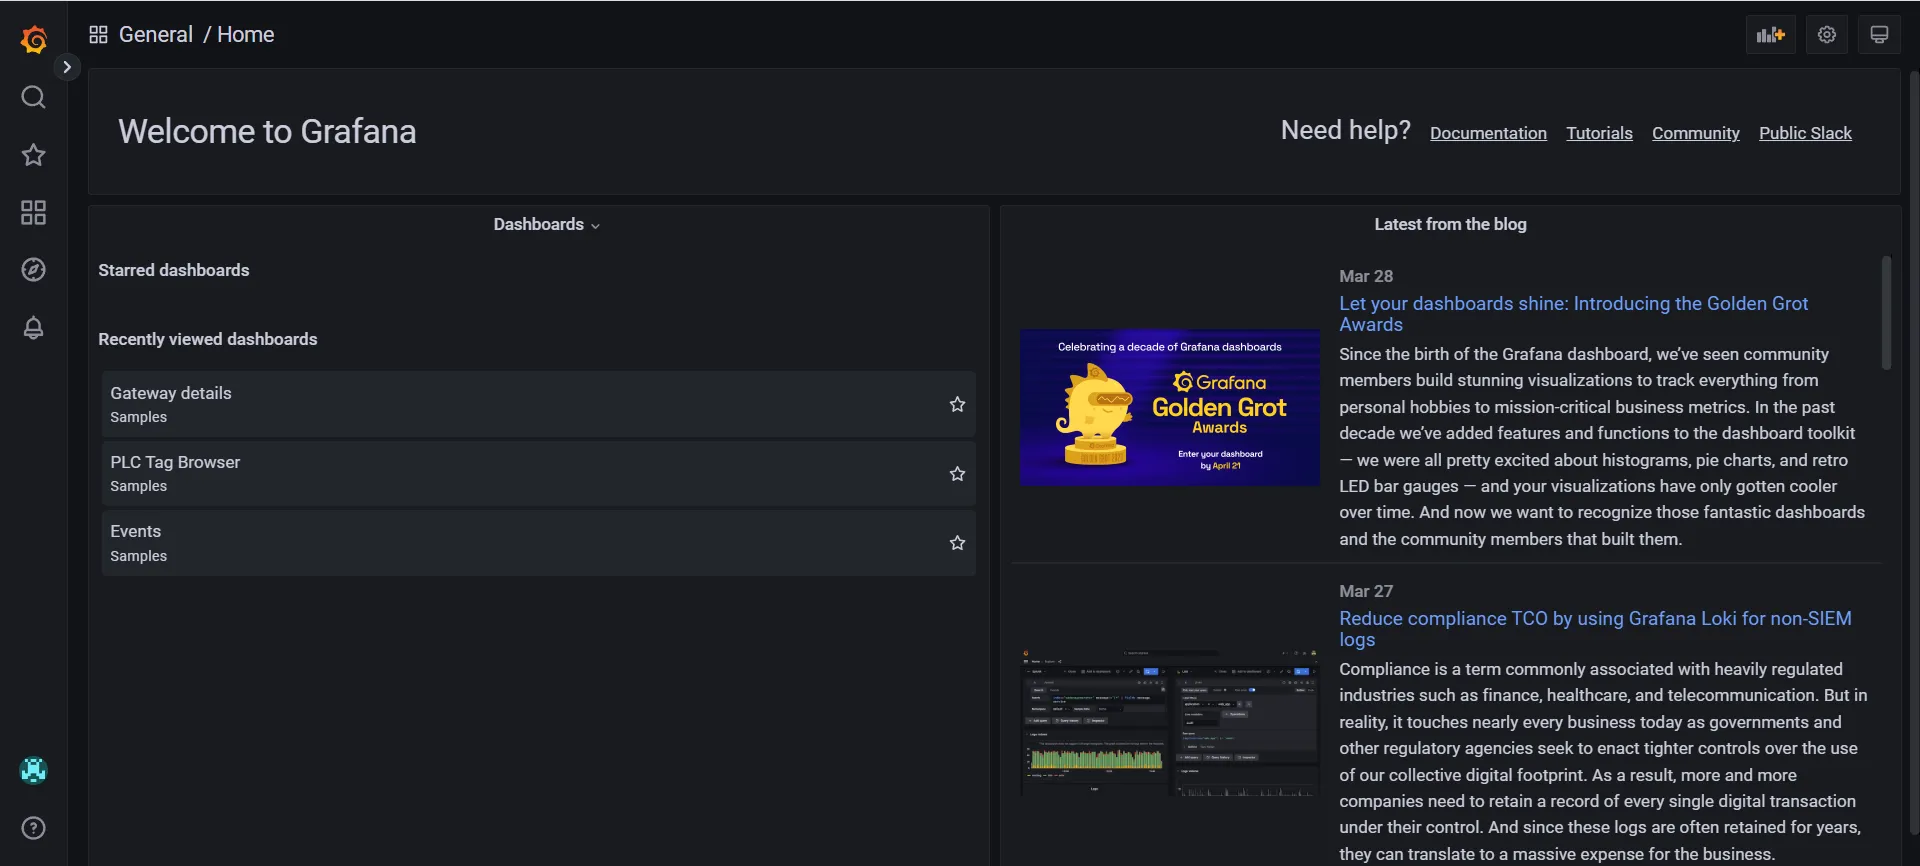This screenshot has width=1920, height=866.
Task: Click the Recently viewed dashboards heading
Action: point(208,339)
